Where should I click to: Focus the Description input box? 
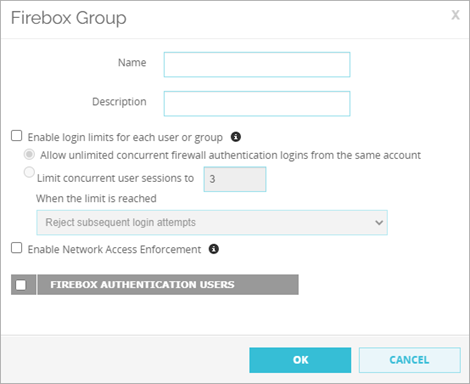pyautogui.click(x=257, y=104)
